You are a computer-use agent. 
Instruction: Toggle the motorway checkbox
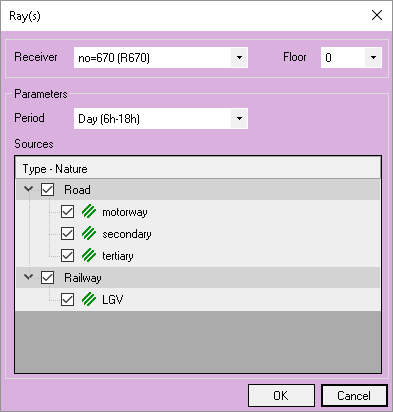[67, 212]
